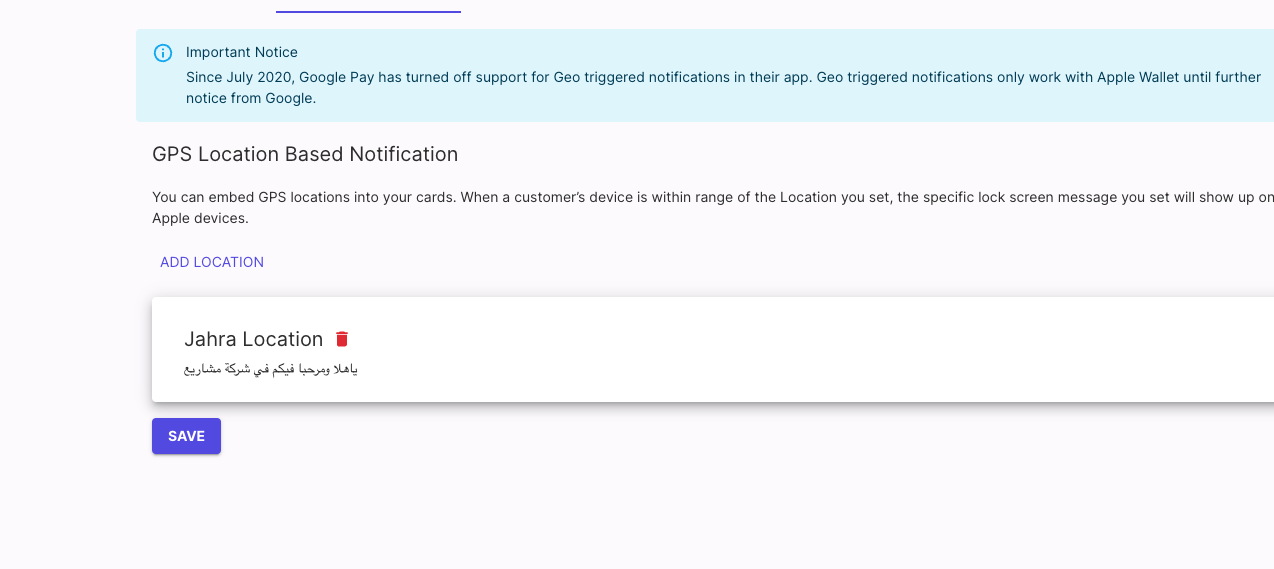Click "notice from Google." line in banner
Screen dimensions: 1274x569
click(x=251, y=98)
